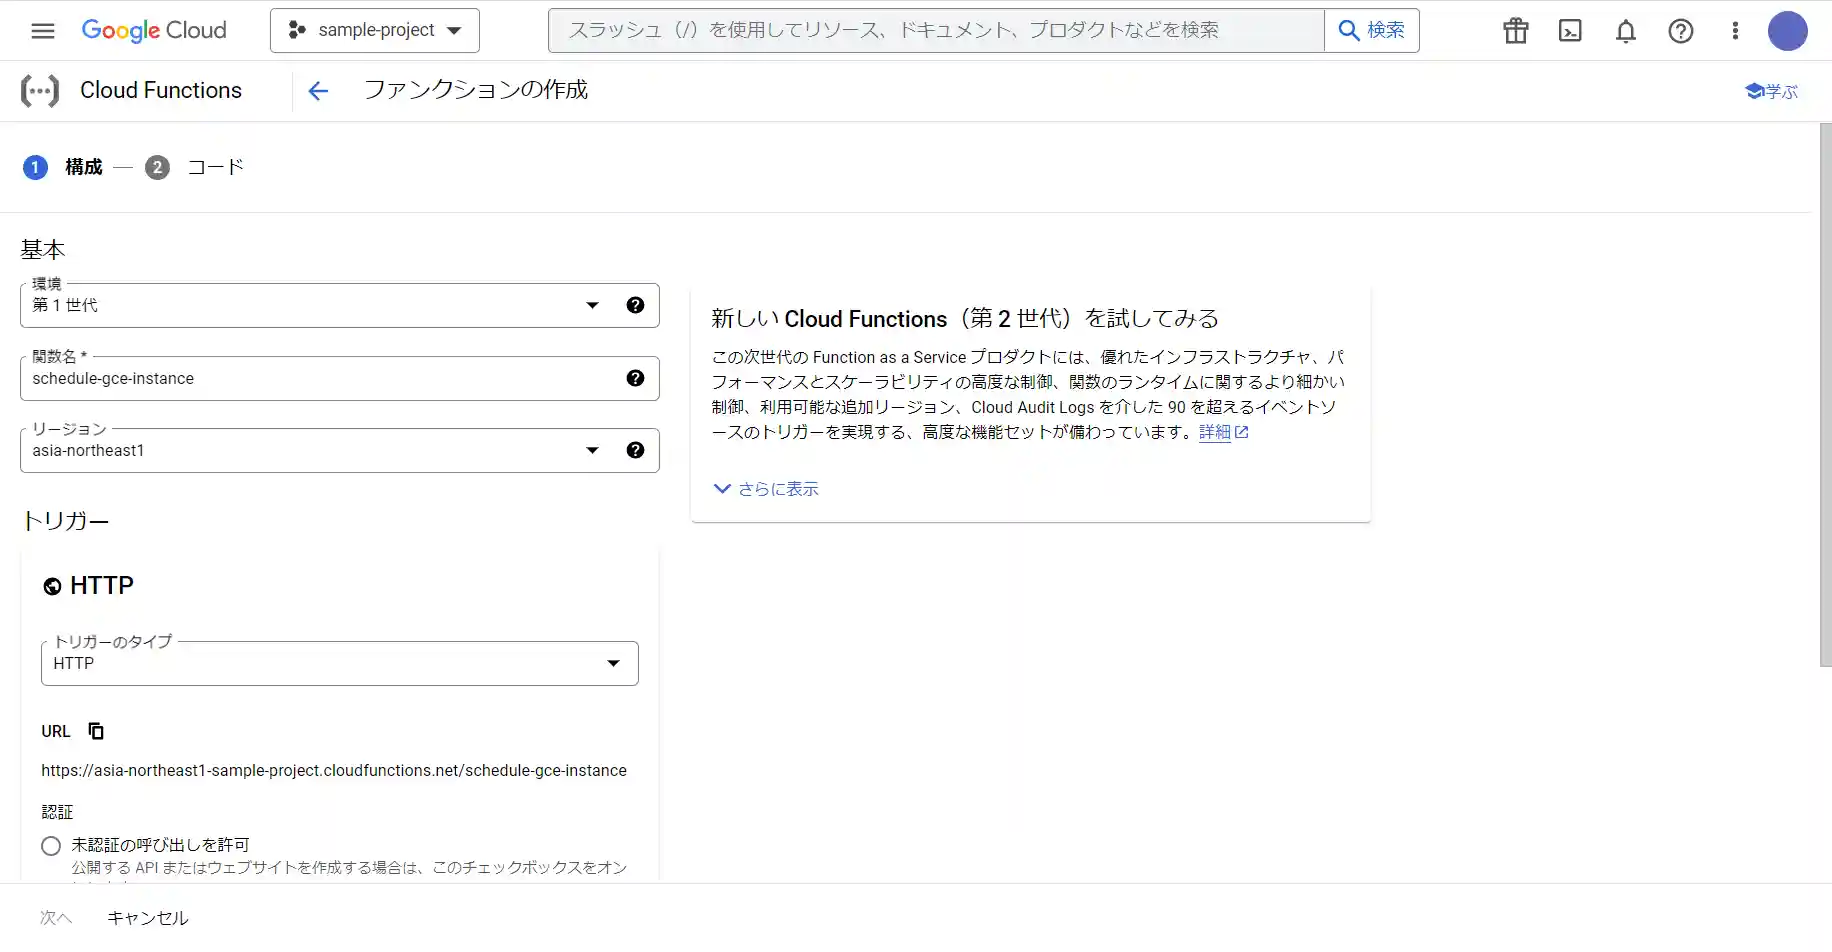Click the trigger URL text

(x=334, y=770)
